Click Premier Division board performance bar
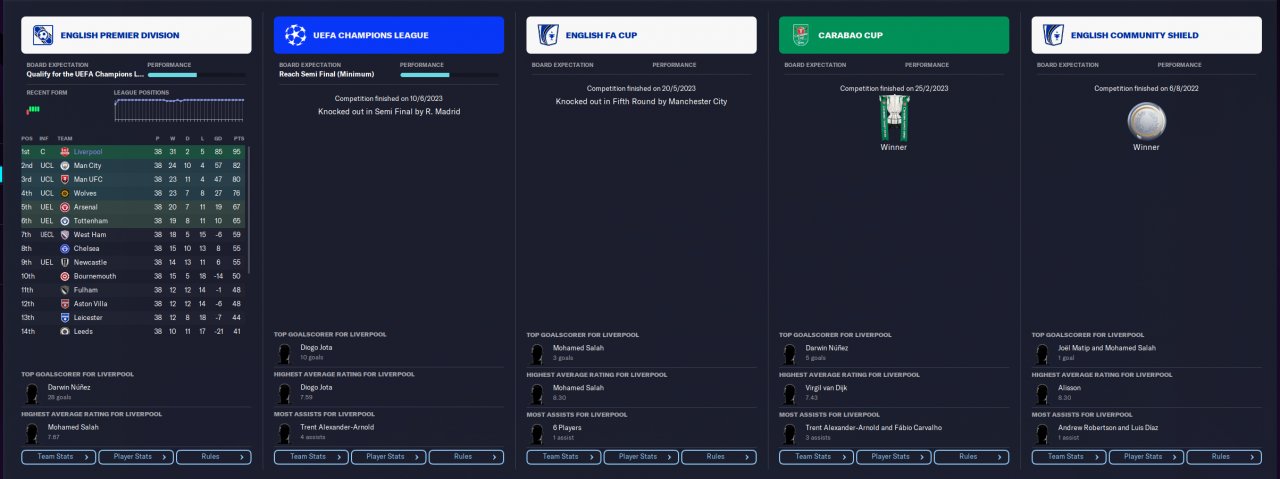 pyautogui.click(x=195, y=74)
